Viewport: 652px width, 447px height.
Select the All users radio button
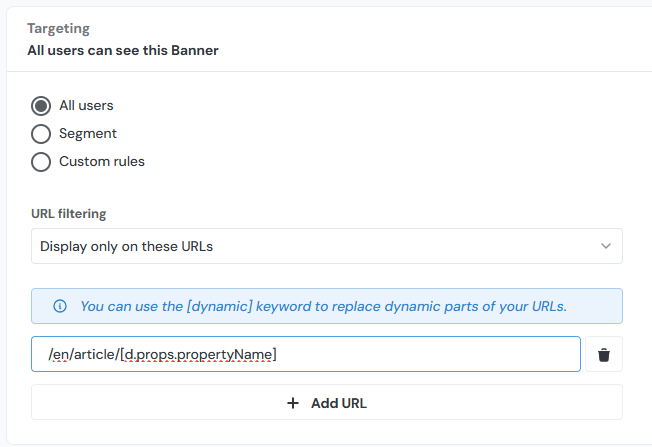41,105
